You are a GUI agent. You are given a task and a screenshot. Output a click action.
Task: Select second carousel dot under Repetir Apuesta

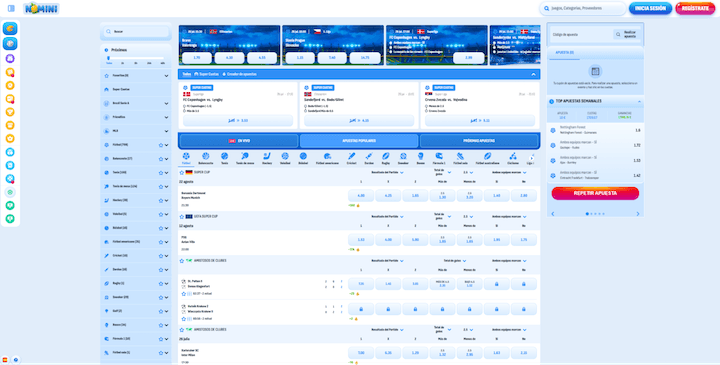coord(591,213)
